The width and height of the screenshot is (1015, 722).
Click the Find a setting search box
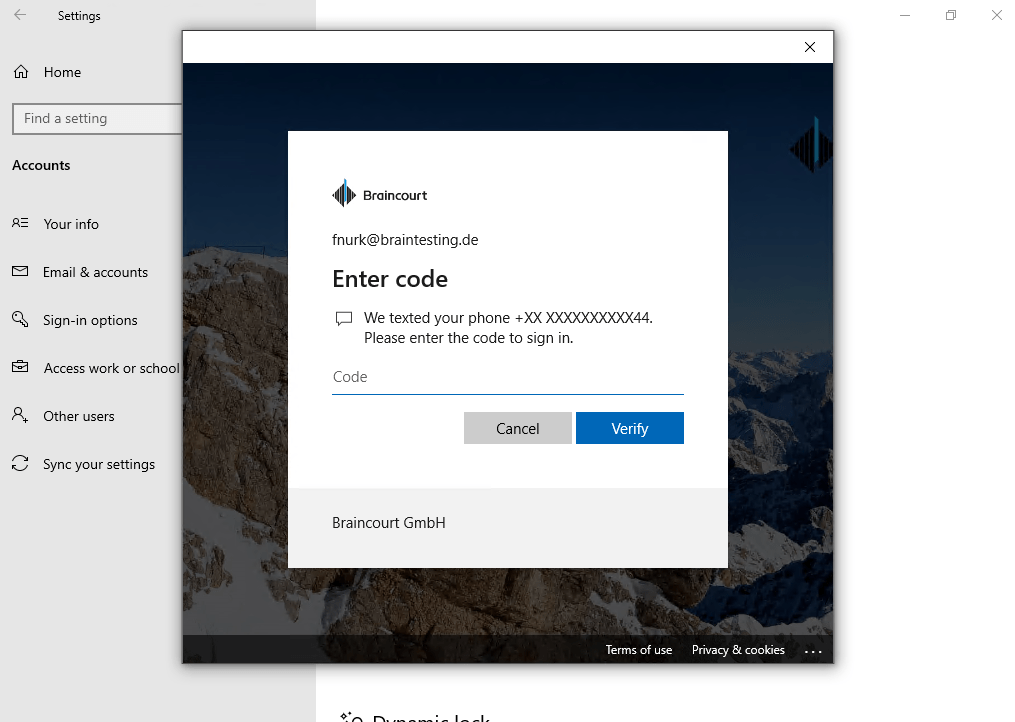pyautogui.click(x=97, y=118)
